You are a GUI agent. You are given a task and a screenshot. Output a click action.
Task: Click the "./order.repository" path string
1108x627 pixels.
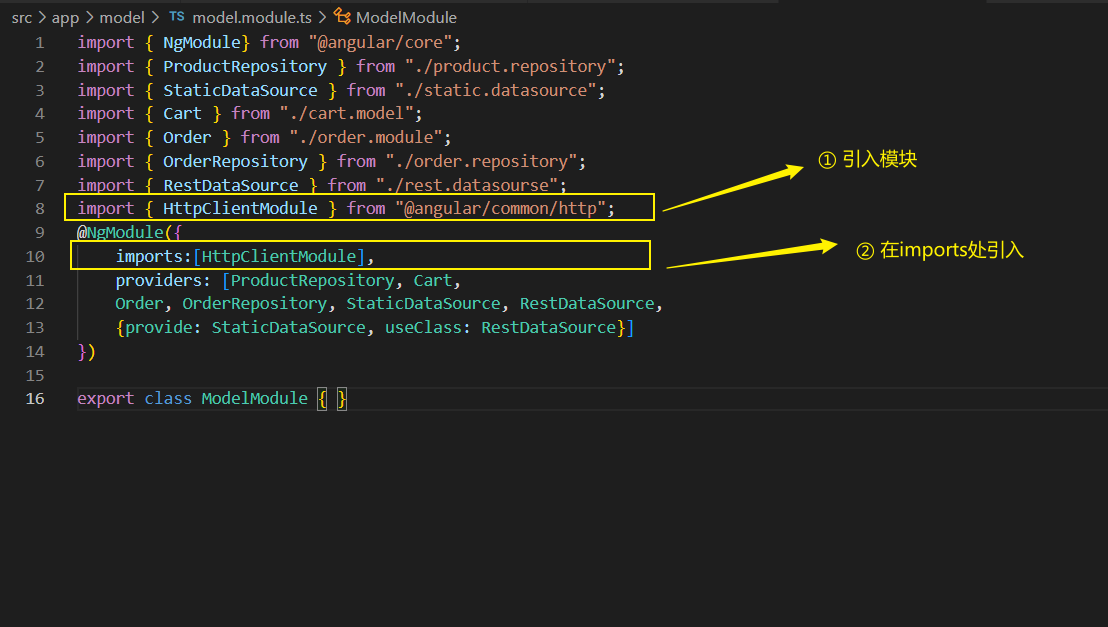(482, 162)
